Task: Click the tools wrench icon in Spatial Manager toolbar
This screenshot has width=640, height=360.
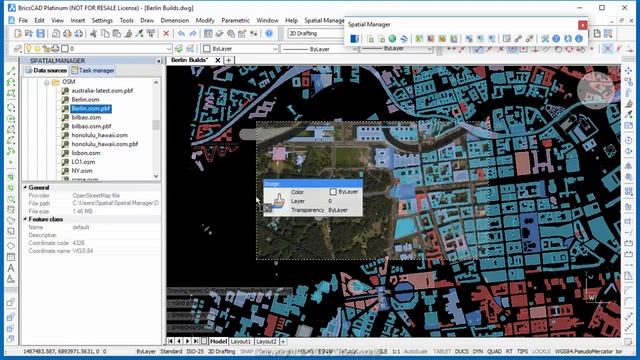Action: point(545,39)
